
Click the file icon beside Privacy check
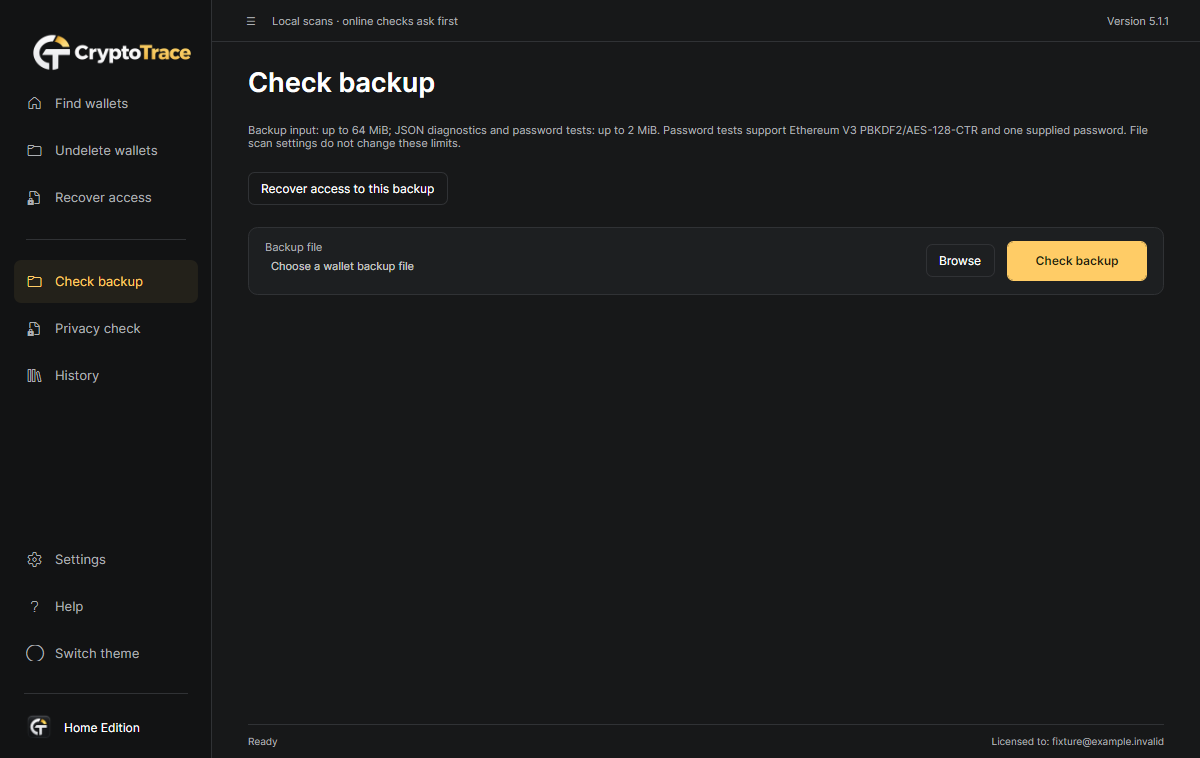[x=35, y=328]
